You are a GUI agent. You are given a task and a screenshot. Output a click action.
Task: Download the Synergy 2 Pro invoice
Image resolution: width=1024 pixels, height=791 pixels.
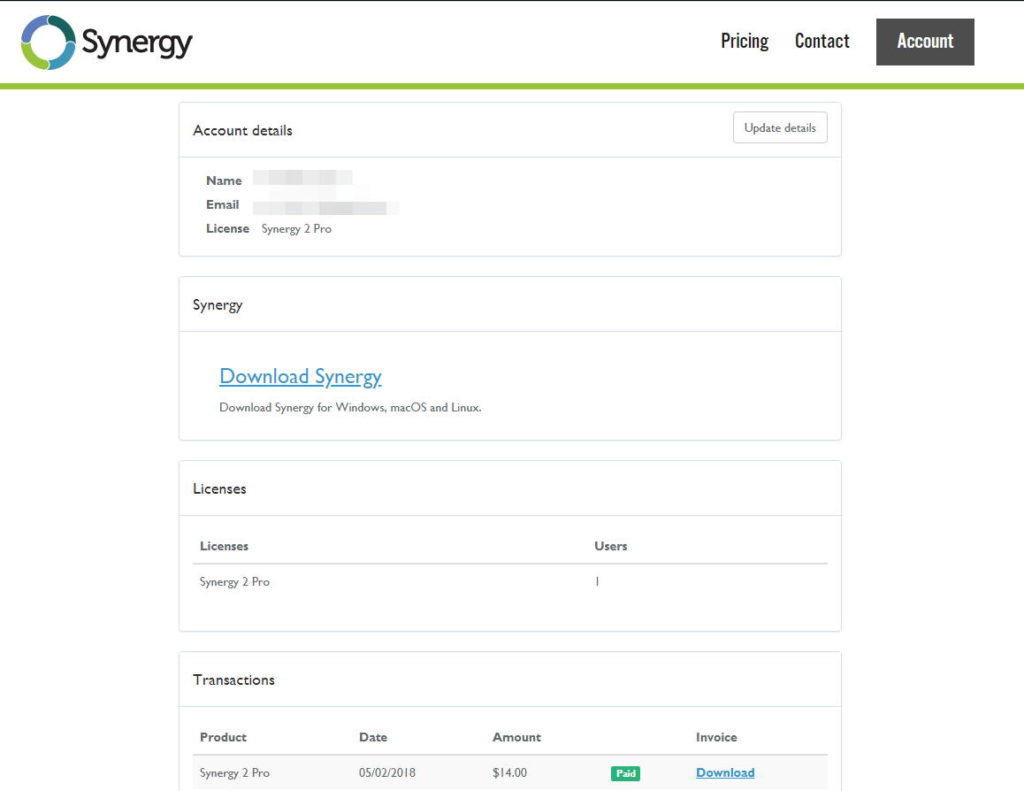[725, 773]
